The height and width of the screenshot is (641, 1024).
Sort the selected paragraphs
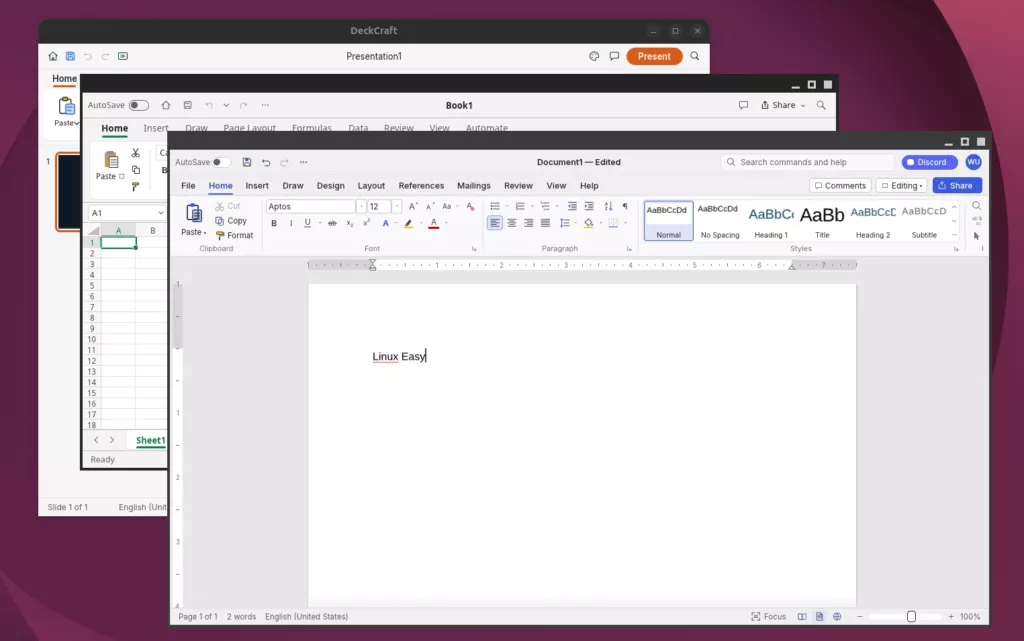pos(609,206)
